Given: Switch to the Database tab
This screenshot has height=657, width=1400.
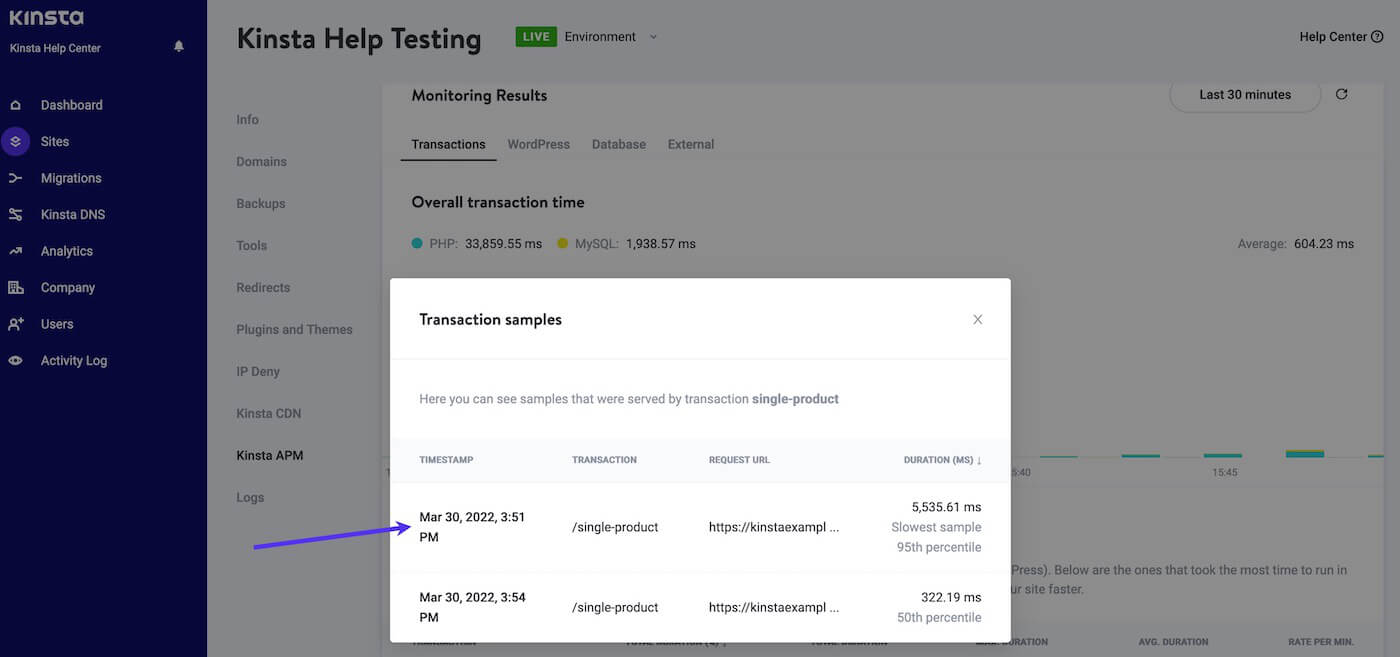Looking at the screenshot, I should click(x=619, y=144).
